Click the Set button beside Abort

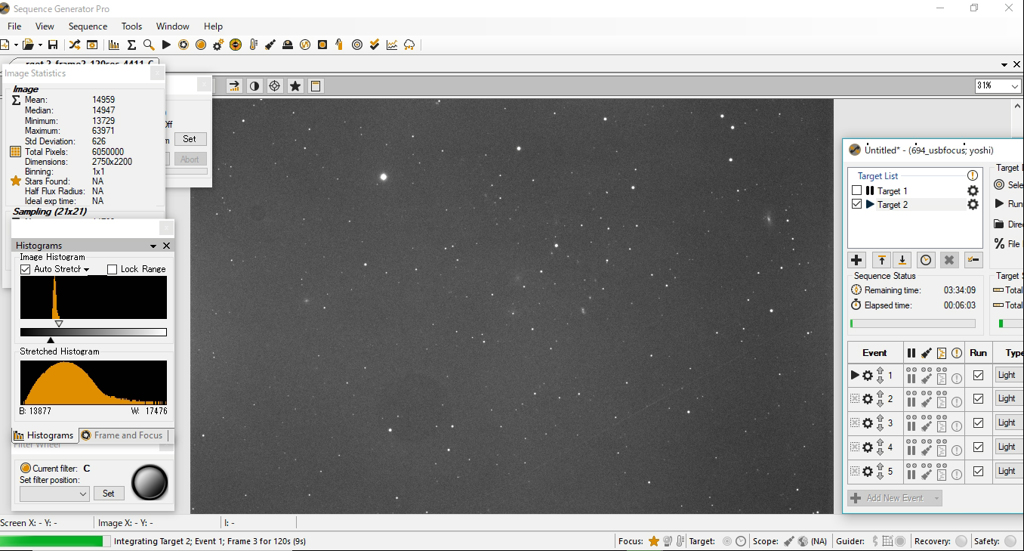point(189,139)
